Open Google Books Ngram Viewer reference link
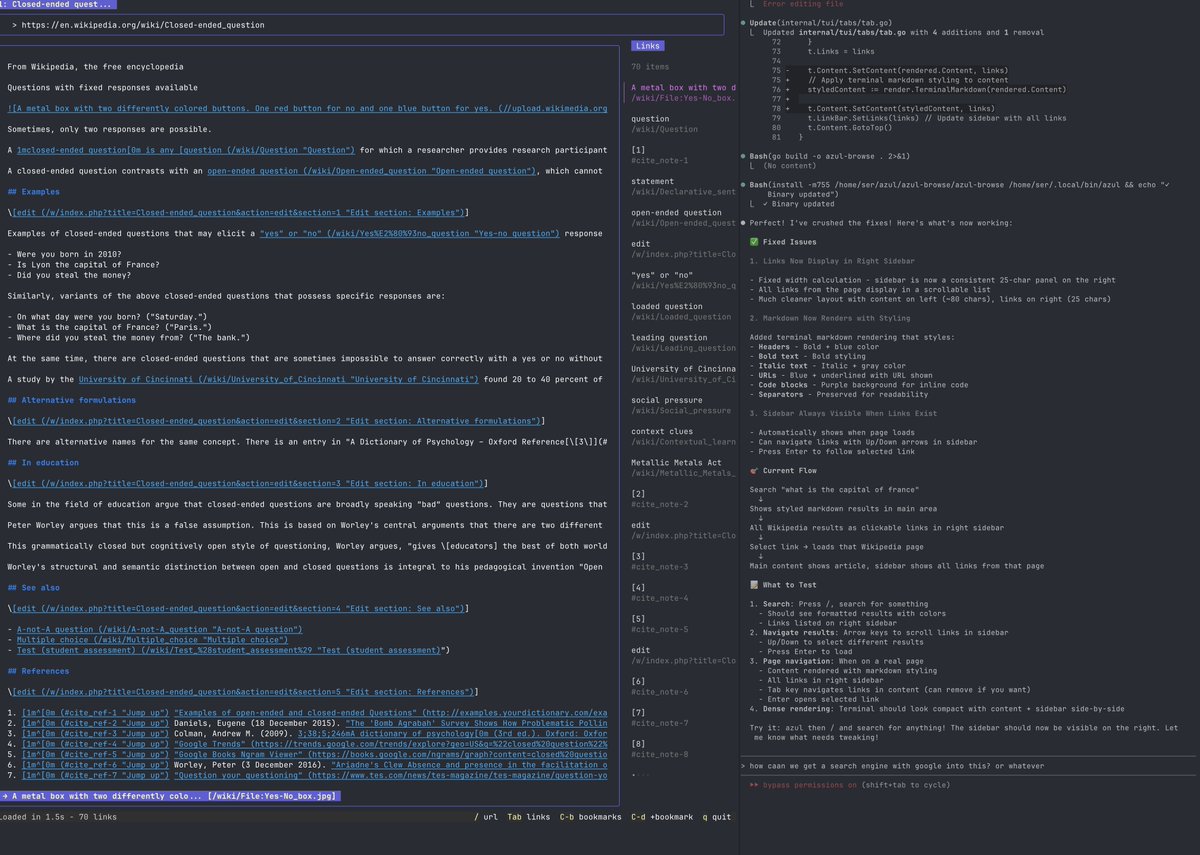The image size is (1200, 855). coord(391,754)
